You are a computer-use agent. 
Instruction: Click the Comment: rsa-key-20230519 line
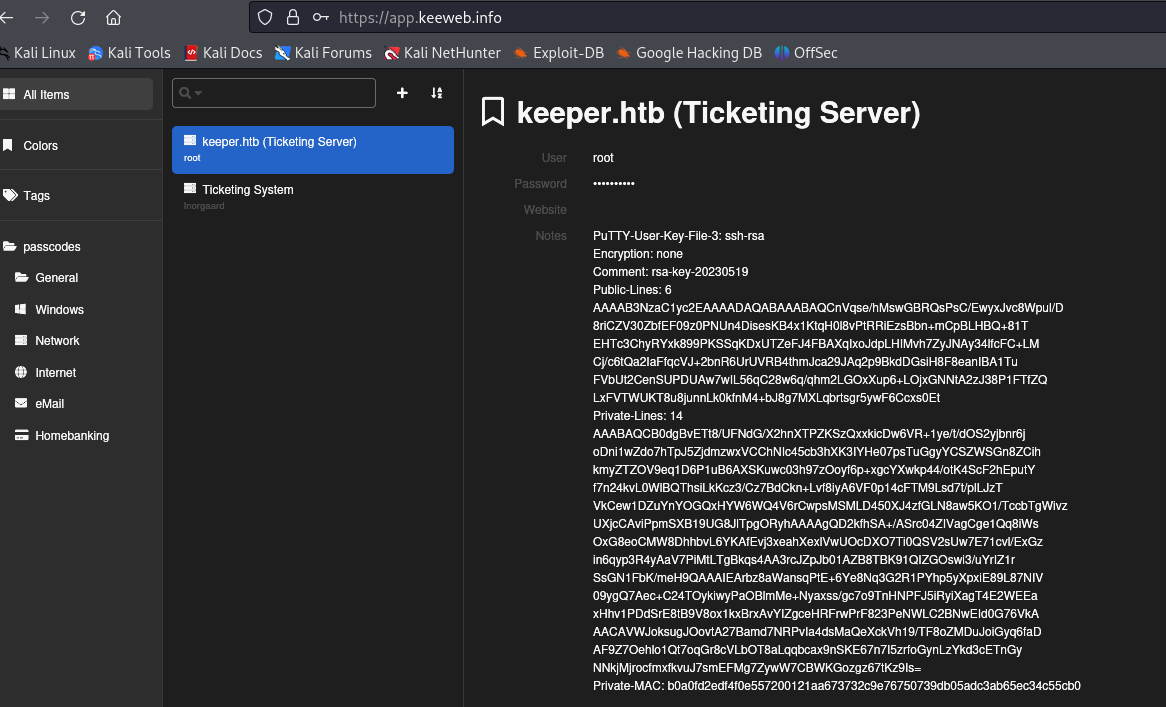coord(670,272)
